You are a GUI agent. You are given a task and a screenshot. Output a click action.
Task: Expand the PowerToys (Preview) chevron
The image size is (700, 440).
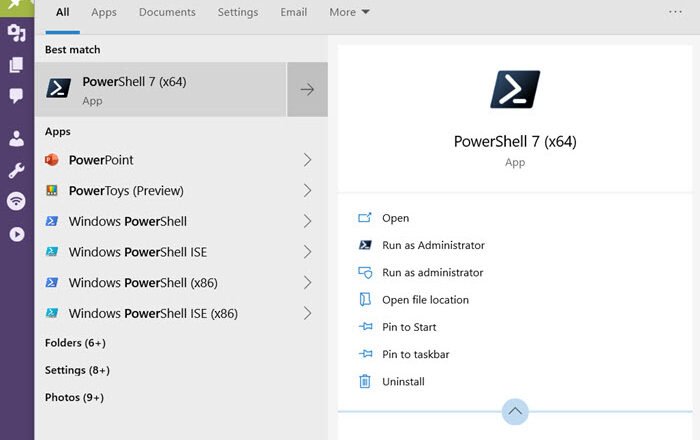pos(307,191)
